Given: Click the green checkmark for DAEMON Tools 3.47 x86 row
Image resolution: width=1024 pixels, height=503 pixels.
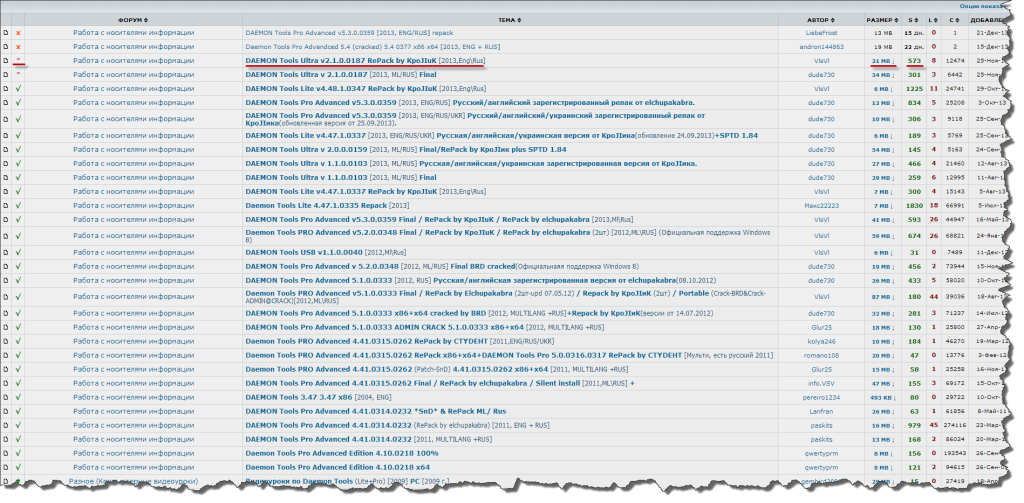Looking at the screenshot, I should tap(18, 397).
